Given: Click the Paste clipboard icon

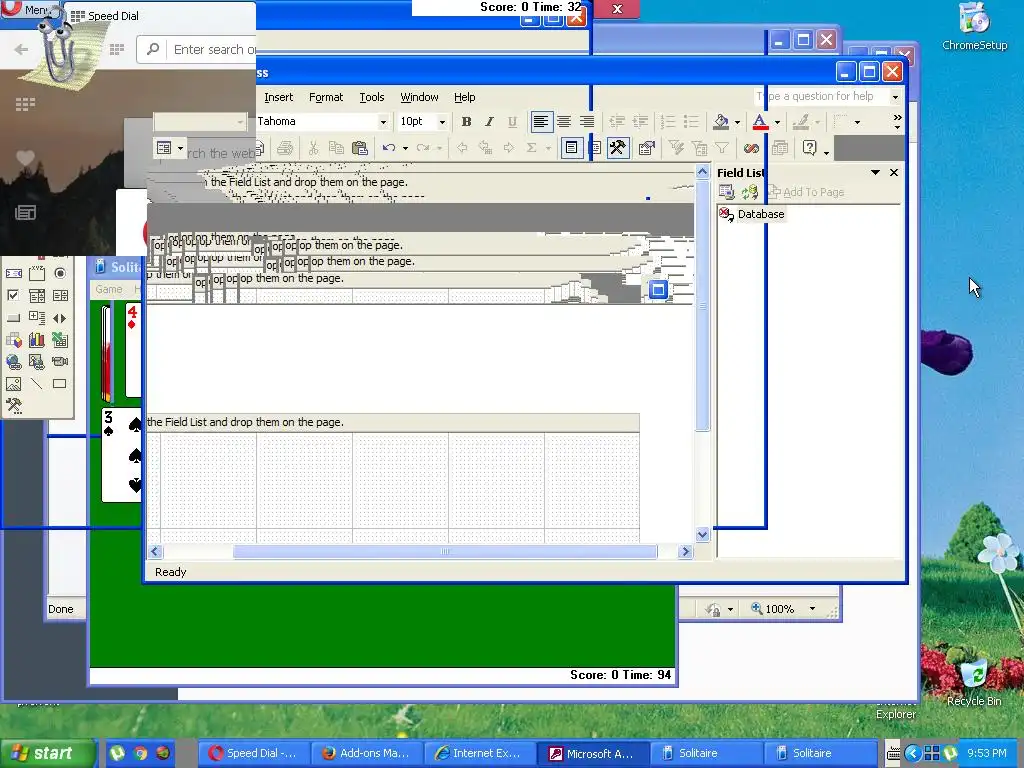Looking at the screenshot, I should click(x=360, y=148).
